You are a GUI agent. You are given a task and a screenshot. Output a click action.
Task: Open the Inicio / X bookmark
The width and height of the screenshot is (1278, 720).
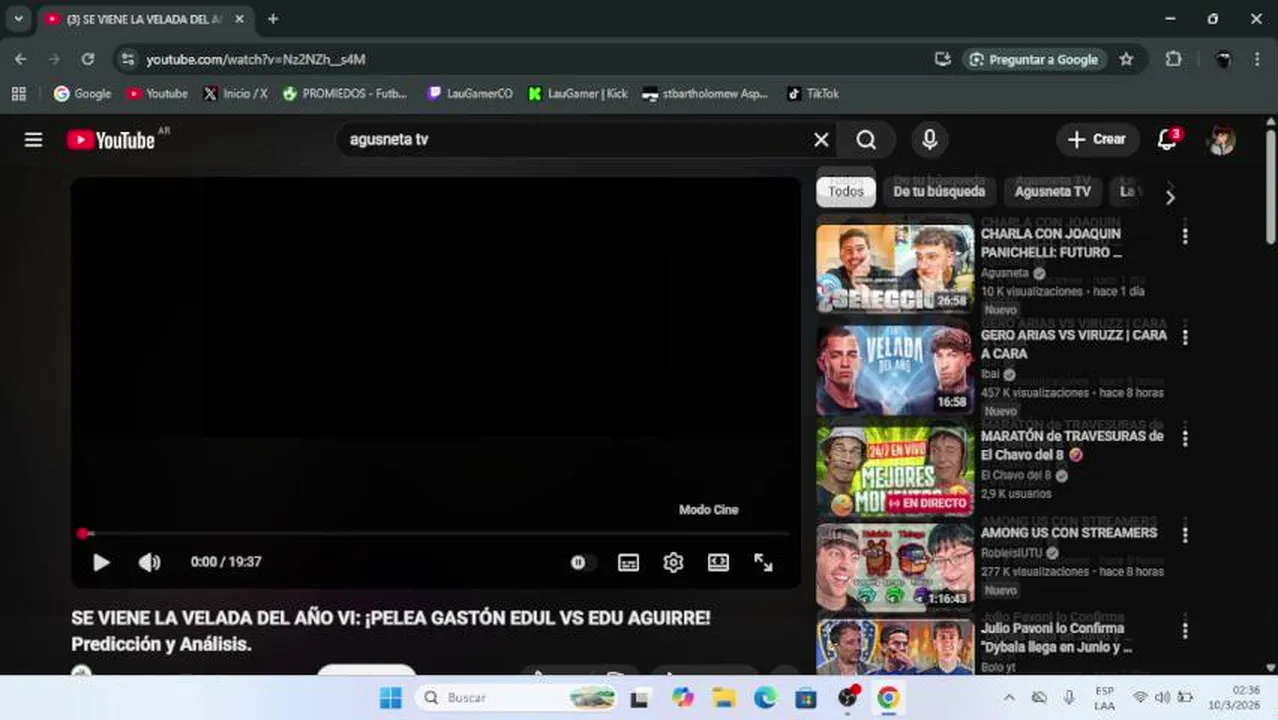pyautogui.click(x=236, y=94)
